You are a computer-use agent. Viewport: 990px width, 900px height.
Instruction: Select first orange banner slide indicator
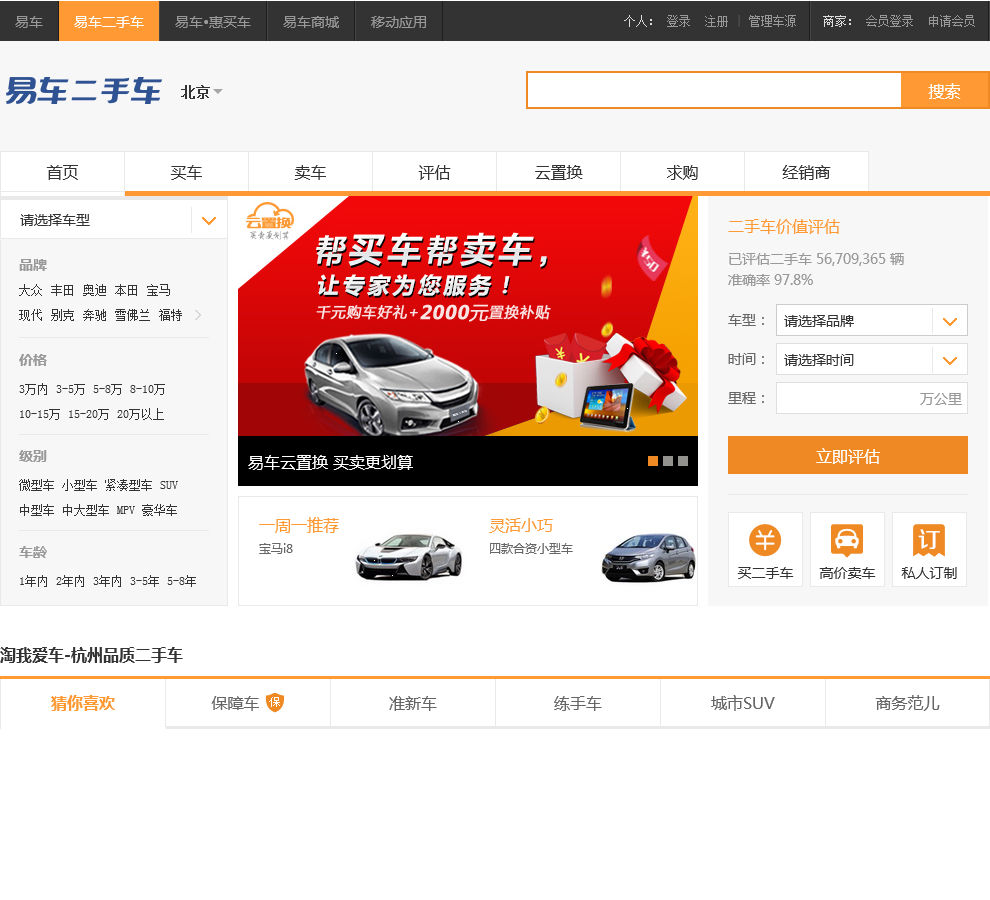pos(653,461)
